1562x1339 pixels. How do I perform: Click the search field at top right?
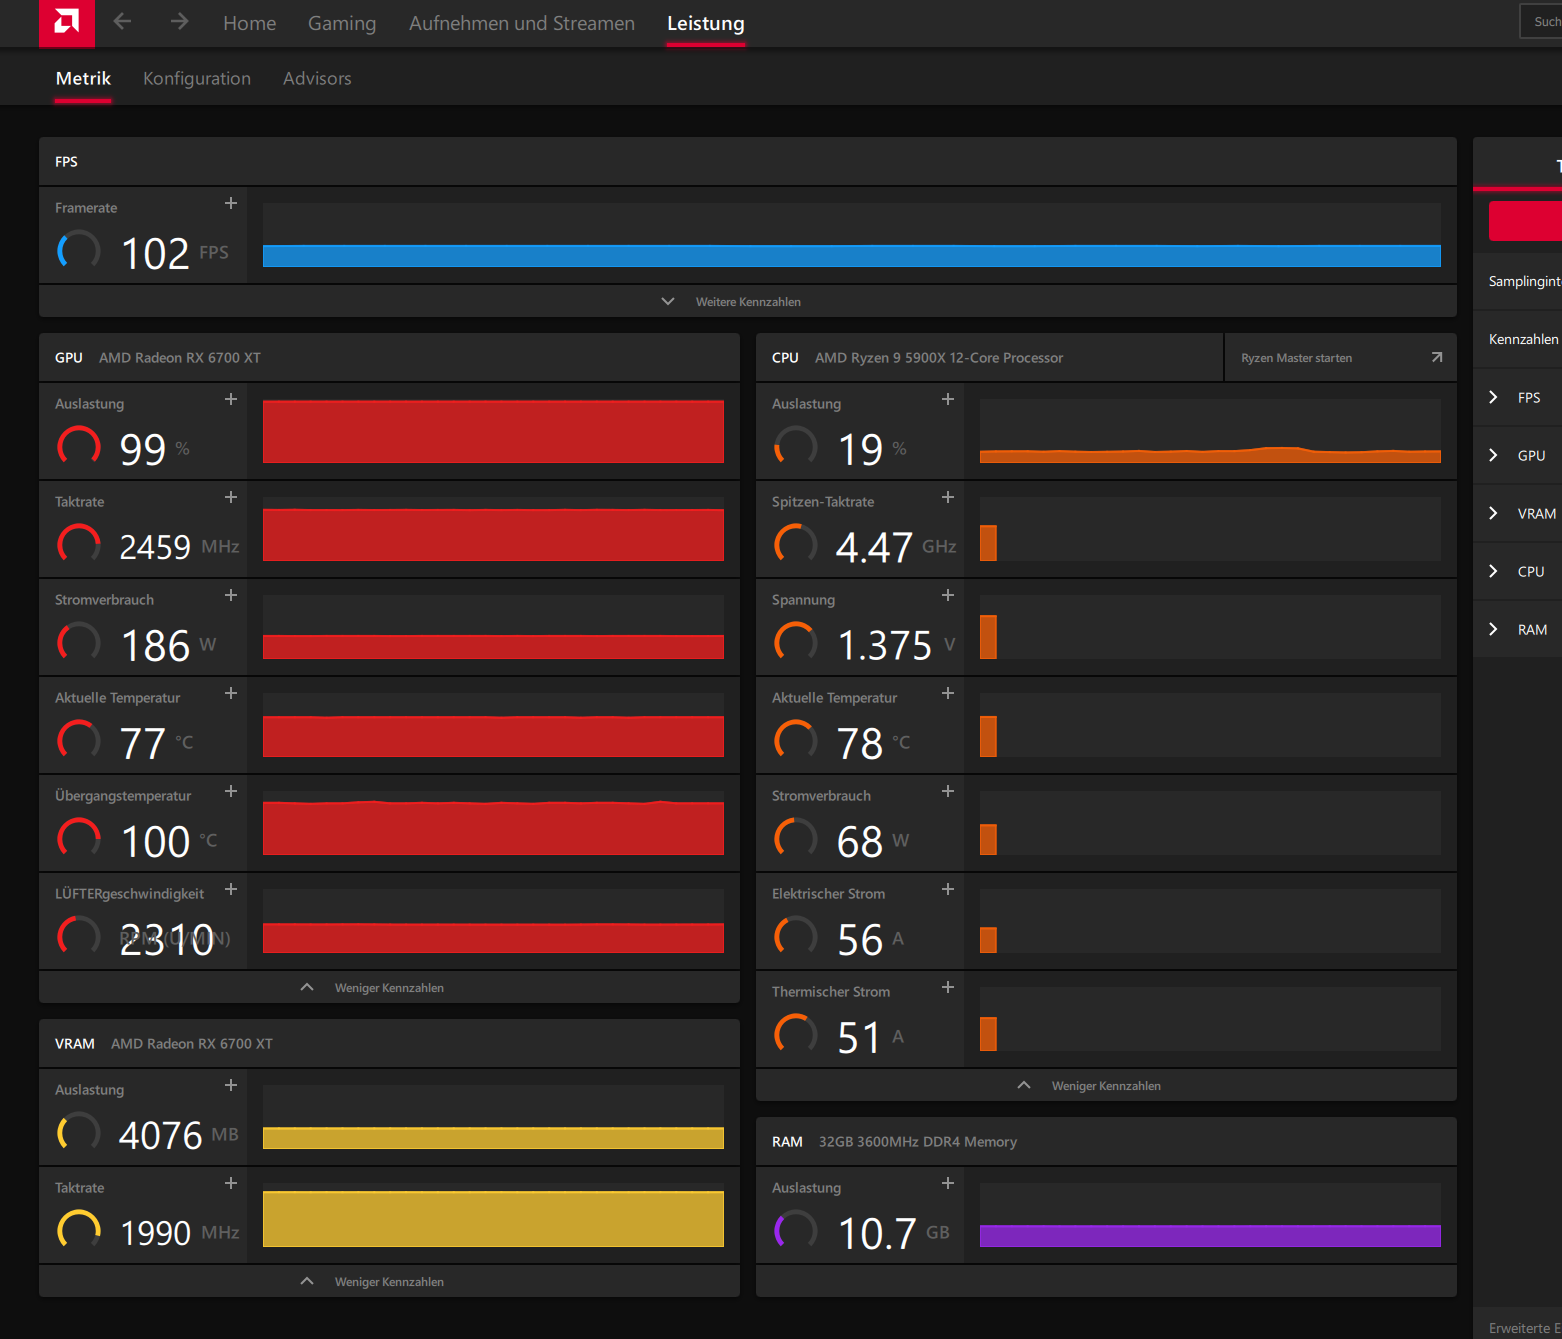[1541, 21]
